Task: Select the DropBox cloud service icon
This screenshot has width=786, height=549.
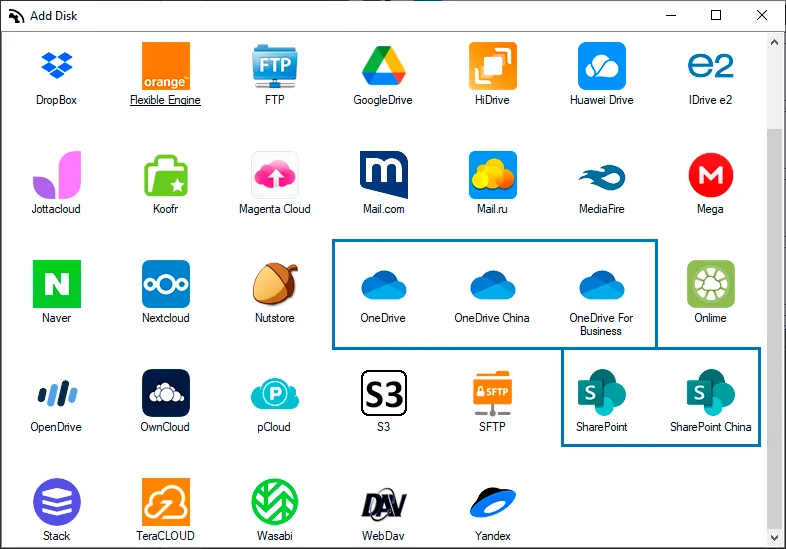Action: [57, 66]
